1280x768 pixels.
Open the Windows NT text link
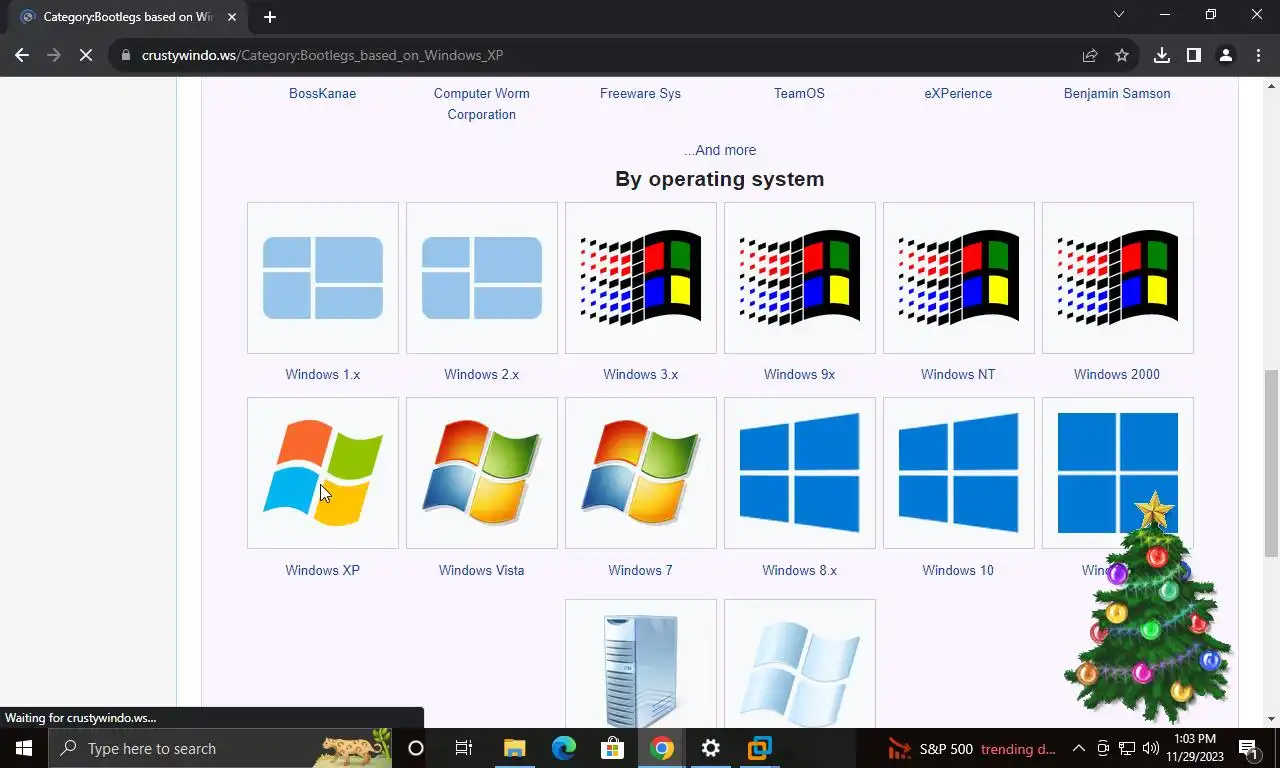[x=958, y=374]
